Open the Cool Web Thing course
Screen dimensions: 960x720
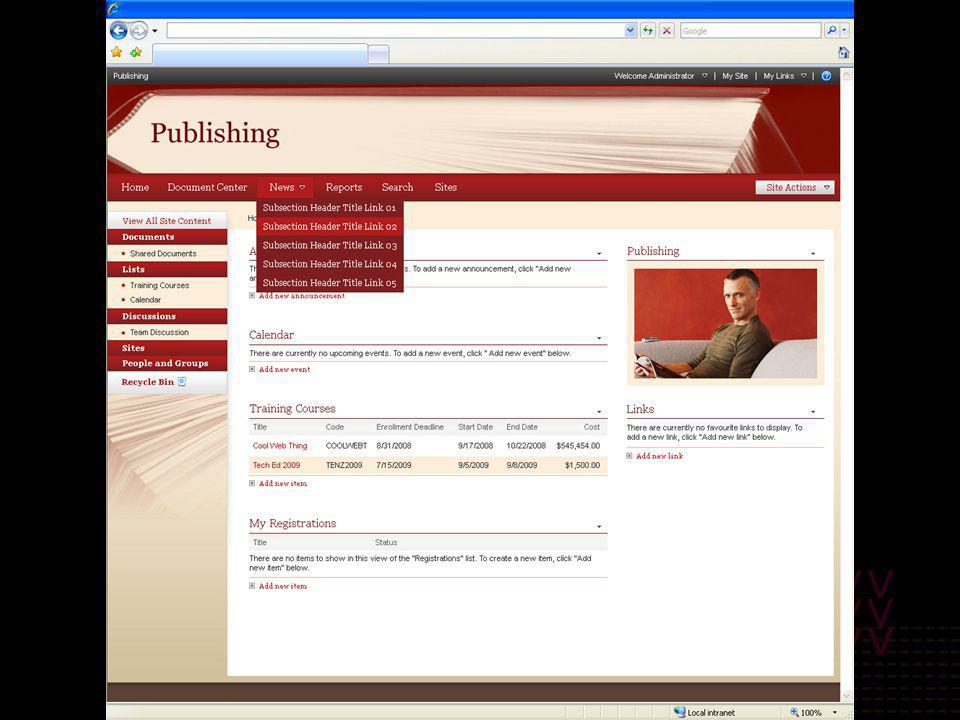point(280,446)
